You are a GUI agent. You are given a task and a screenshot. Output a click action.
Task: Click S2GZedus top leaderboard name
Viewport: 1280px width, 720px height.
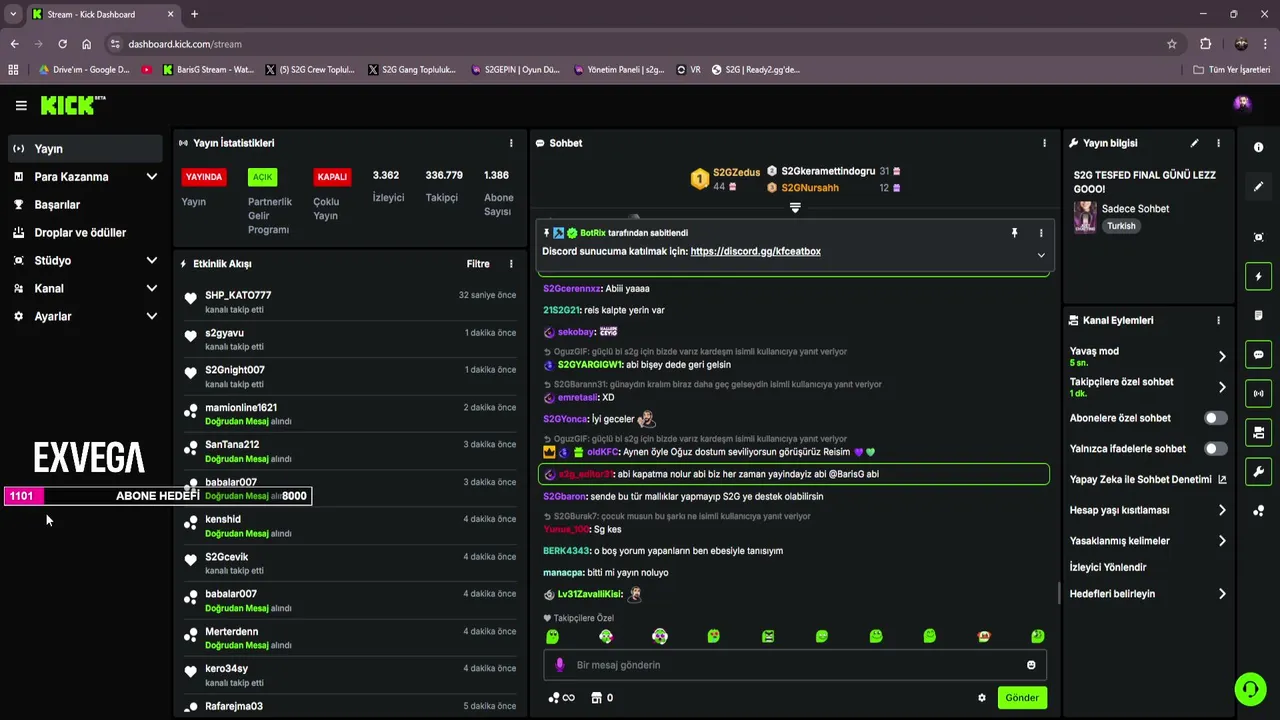point(736,172)
